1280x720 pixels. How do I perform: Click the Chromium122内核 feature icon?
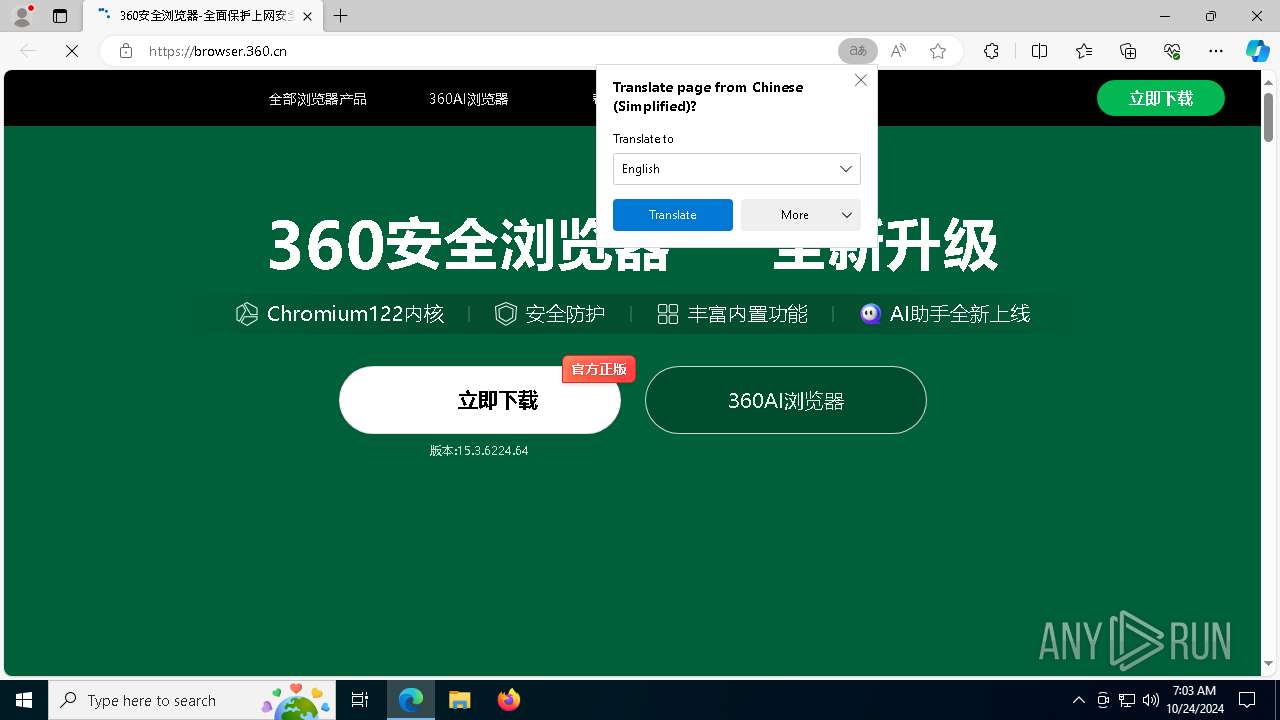246,314
